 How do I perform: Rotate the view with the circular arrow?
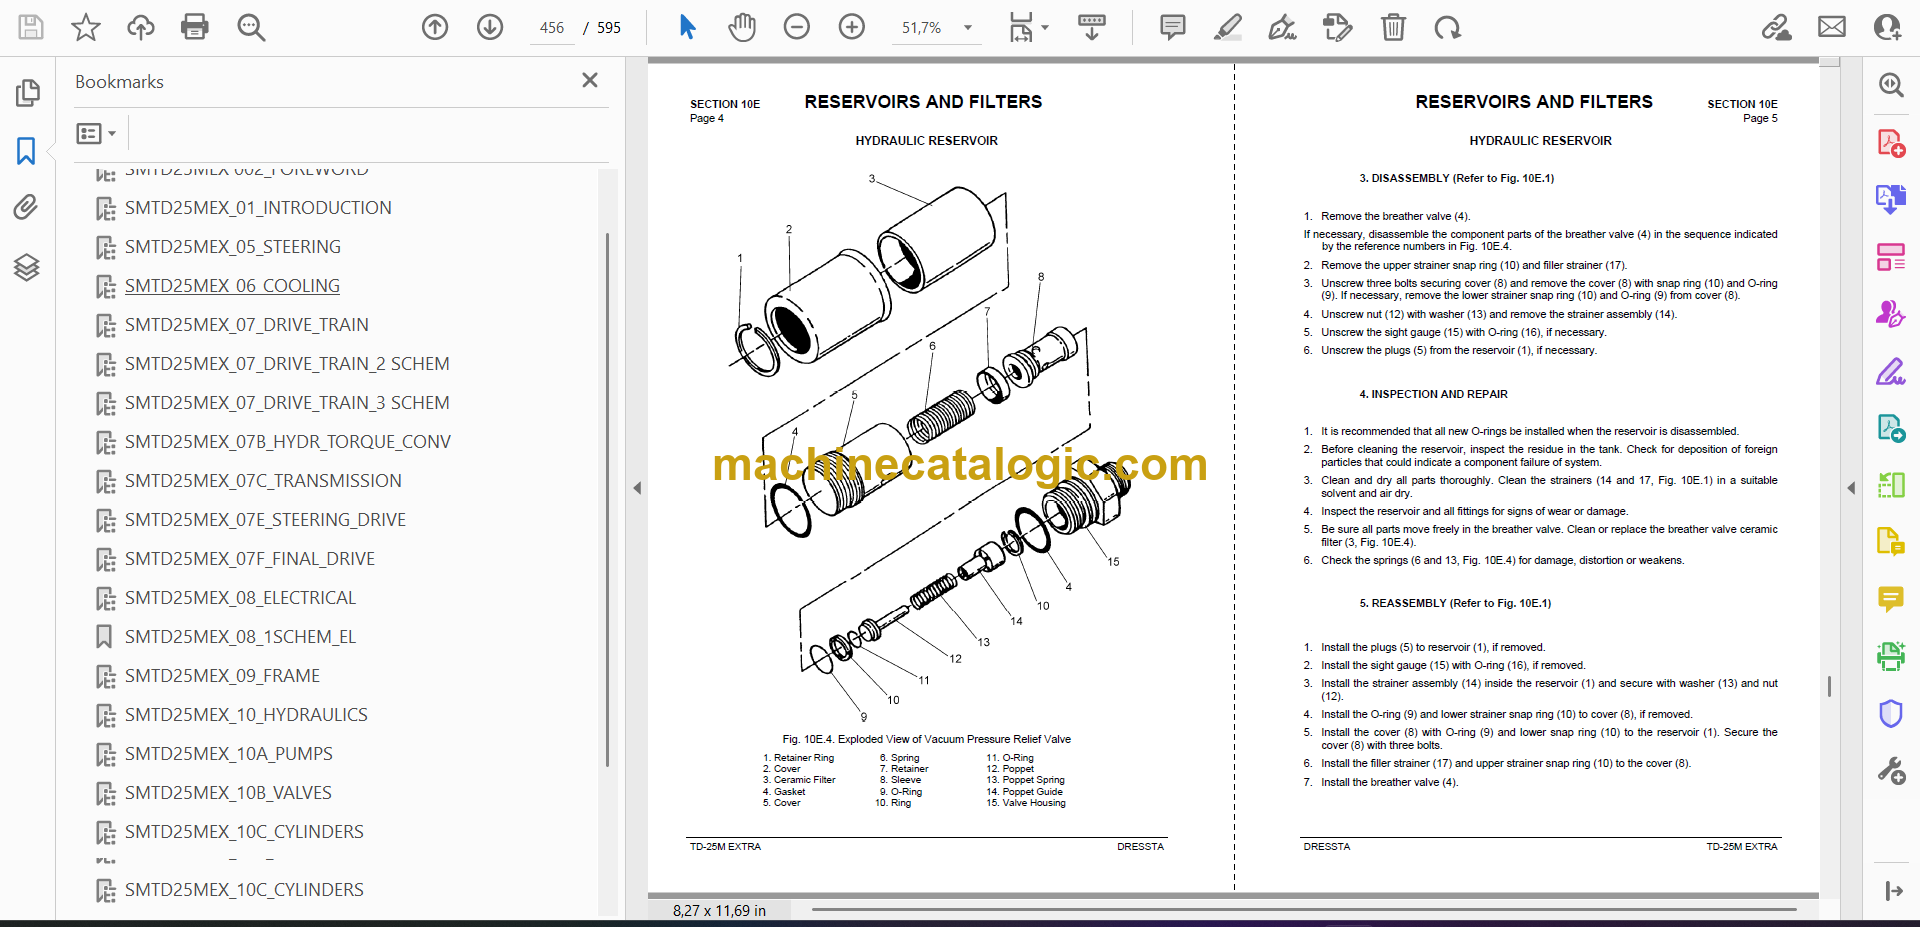pos(1447,27)
